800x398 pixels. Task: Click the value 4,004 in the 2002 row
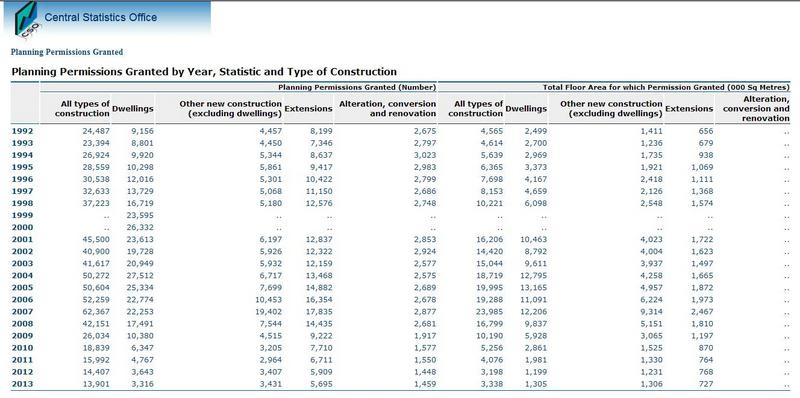pos(652,252)
